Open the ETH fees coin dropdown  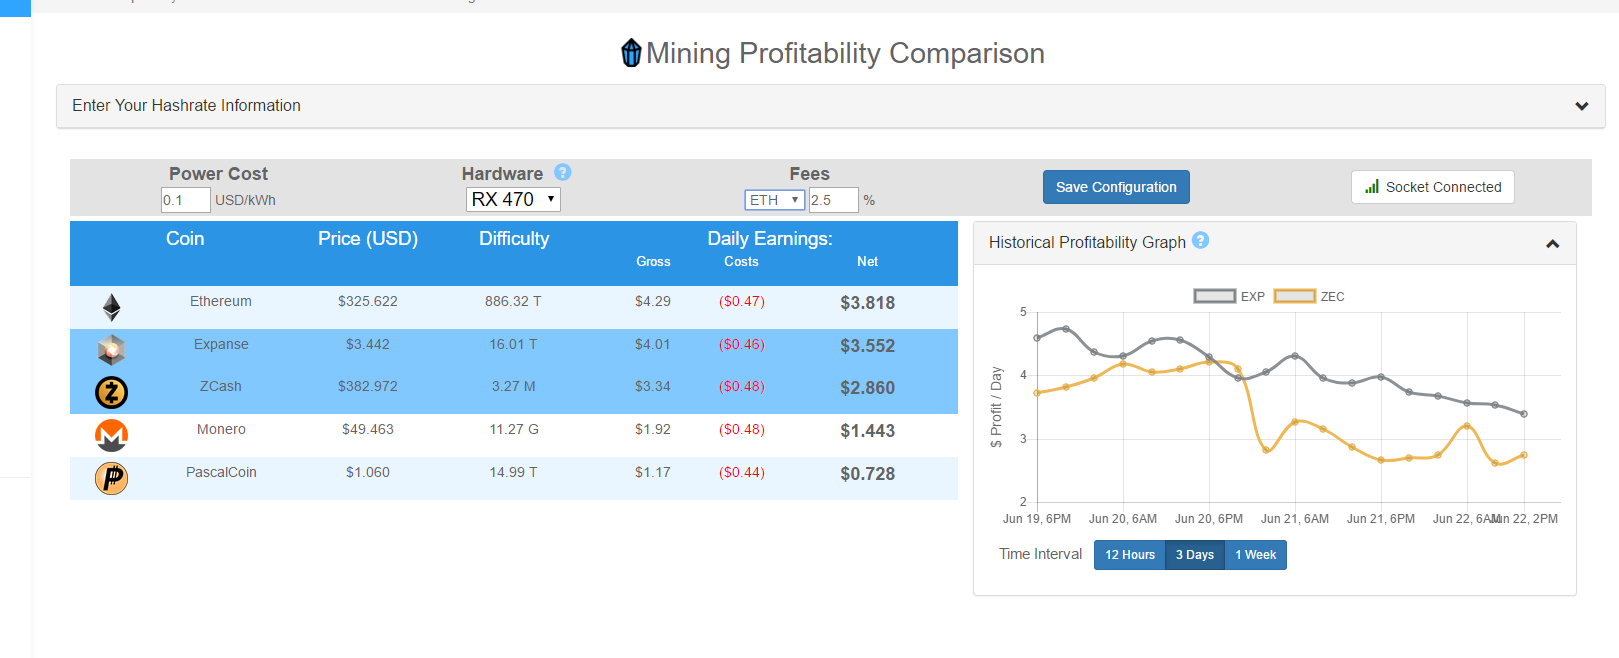(774, 200)
